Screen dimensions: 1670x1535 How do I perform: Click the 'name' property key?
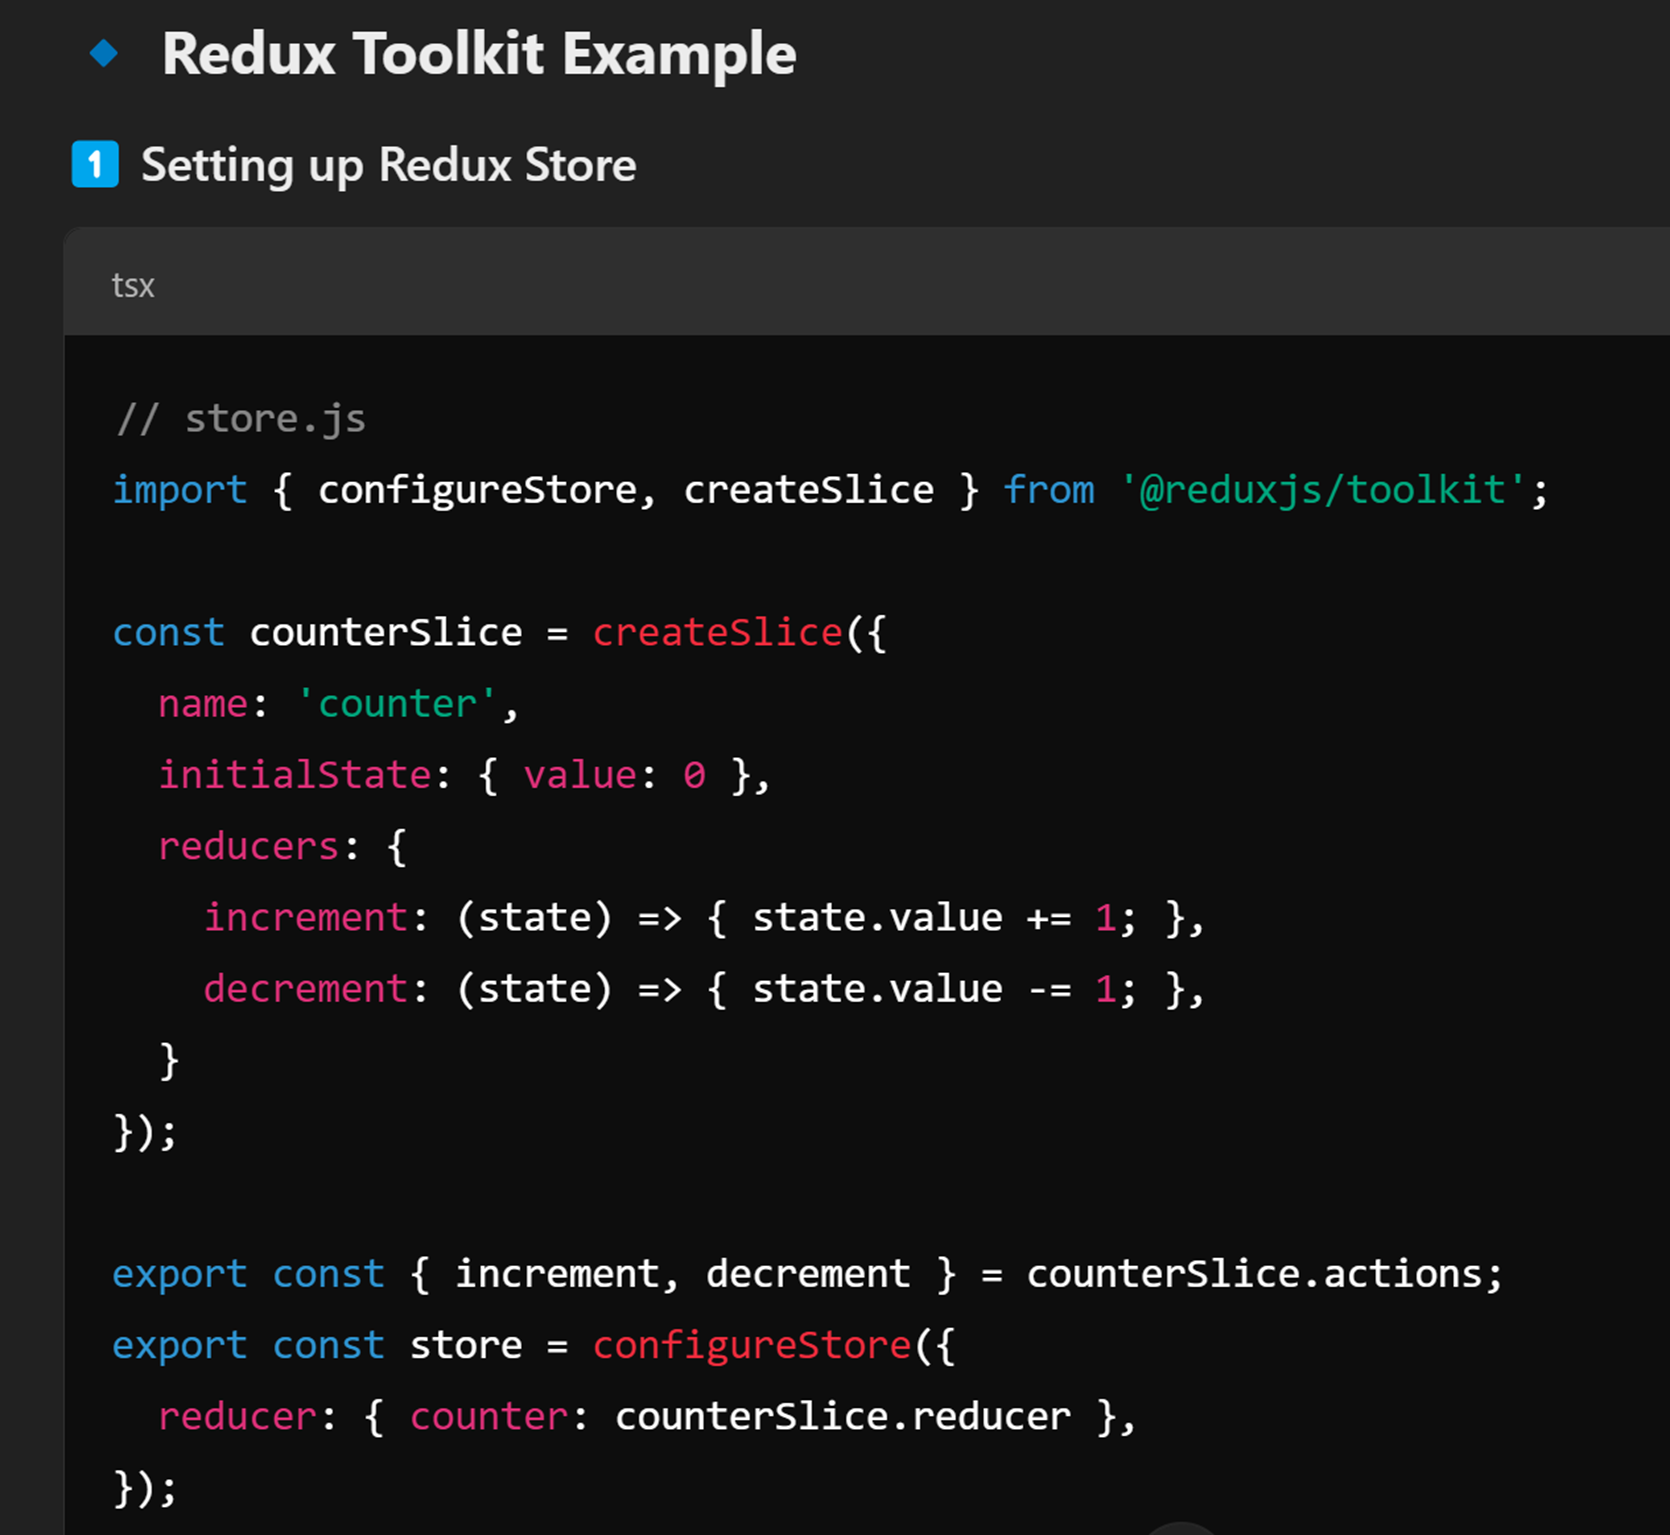pos(203,704)
